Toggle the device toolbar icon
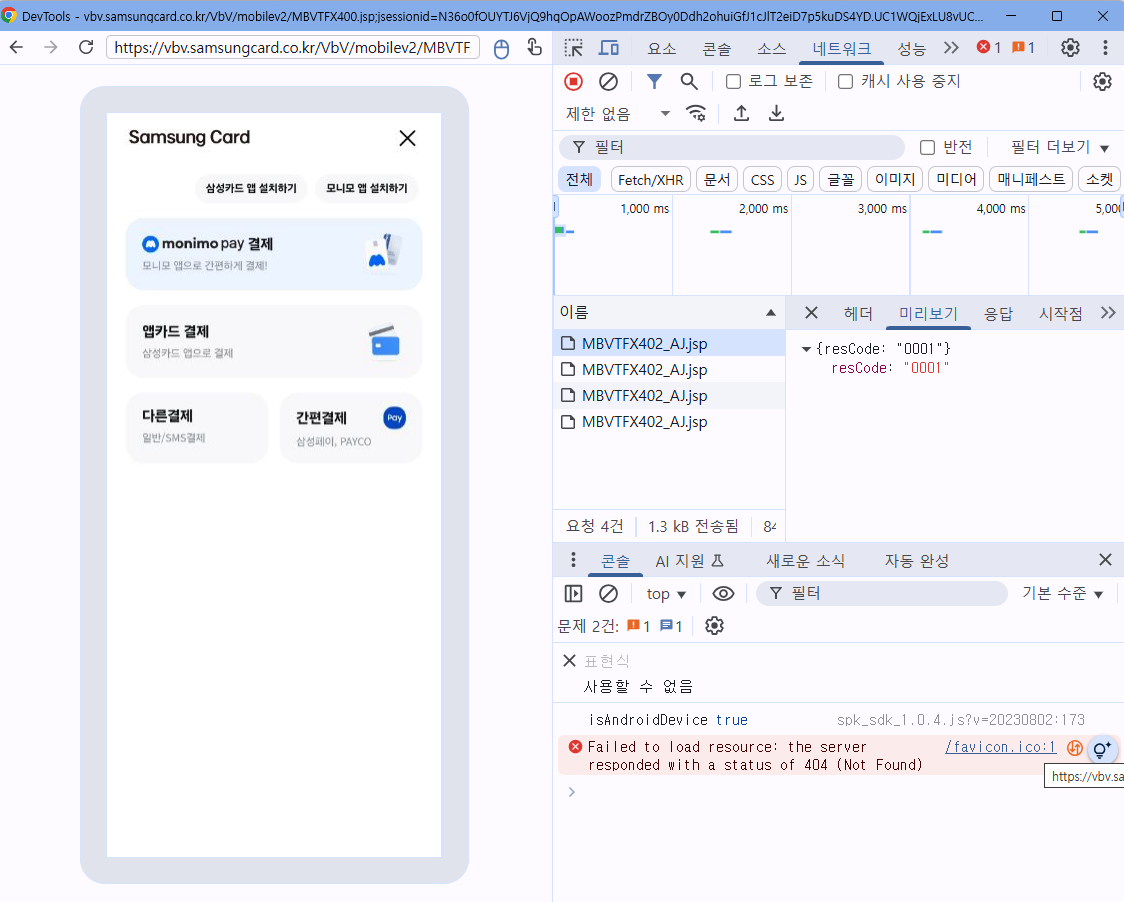 [609, 48]
